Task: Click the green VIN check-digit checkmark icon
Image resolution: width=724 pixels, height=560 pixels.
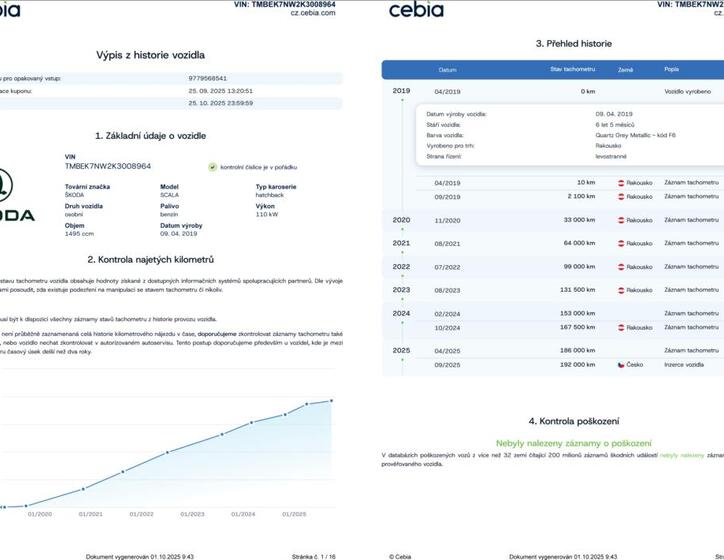Action: (x=212, y=167)
